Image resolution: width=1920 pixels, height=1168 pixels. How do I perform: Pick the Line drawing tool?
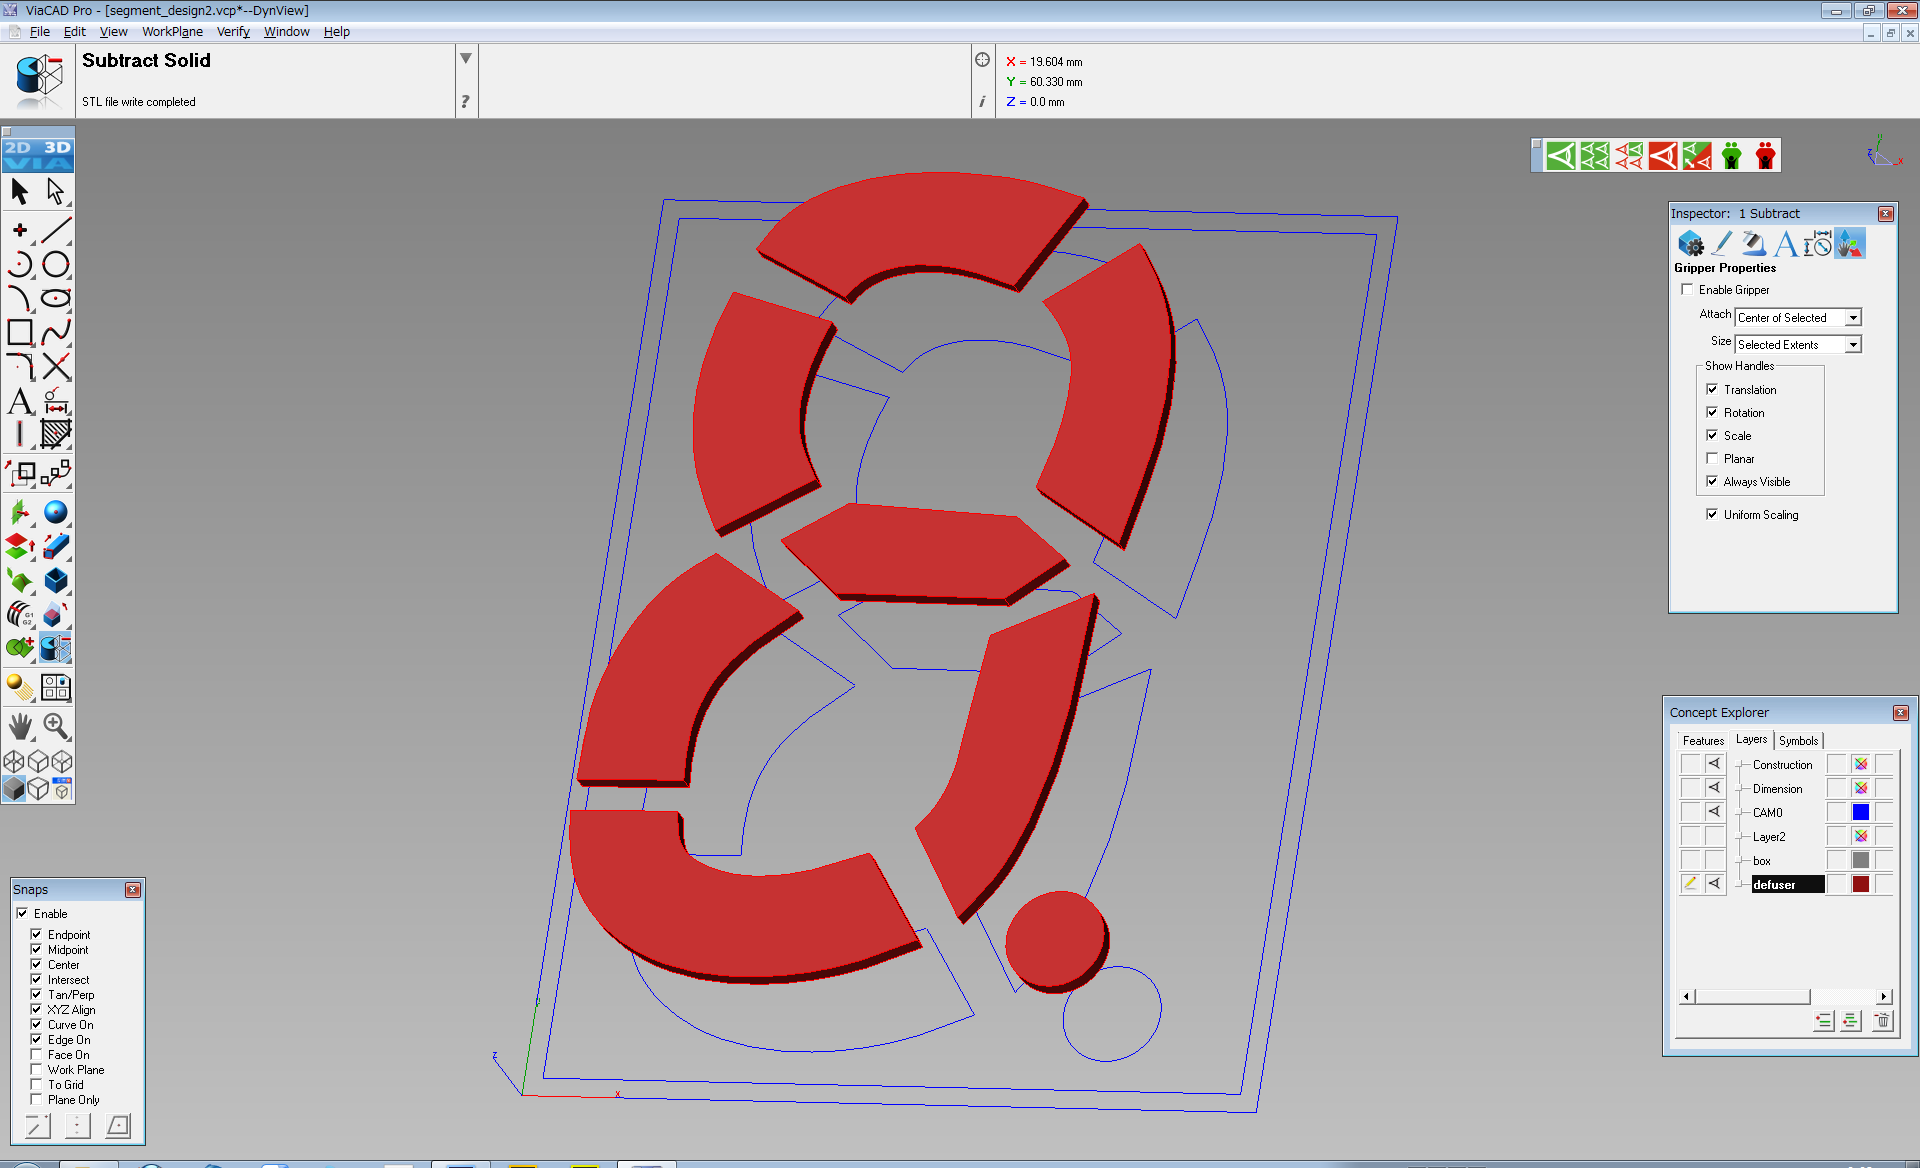56,230
